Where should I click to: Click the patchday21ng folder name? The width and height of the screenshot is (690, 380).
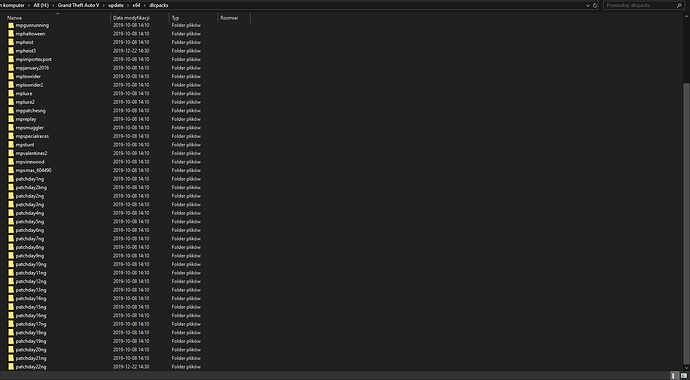click(x=31, y=358)
